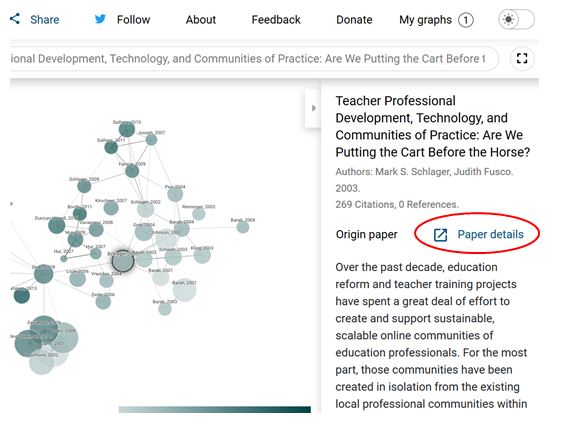Open Paper details link
Image resolution: width=568 pixels, height=447 pixels.
tap(490, 234)
